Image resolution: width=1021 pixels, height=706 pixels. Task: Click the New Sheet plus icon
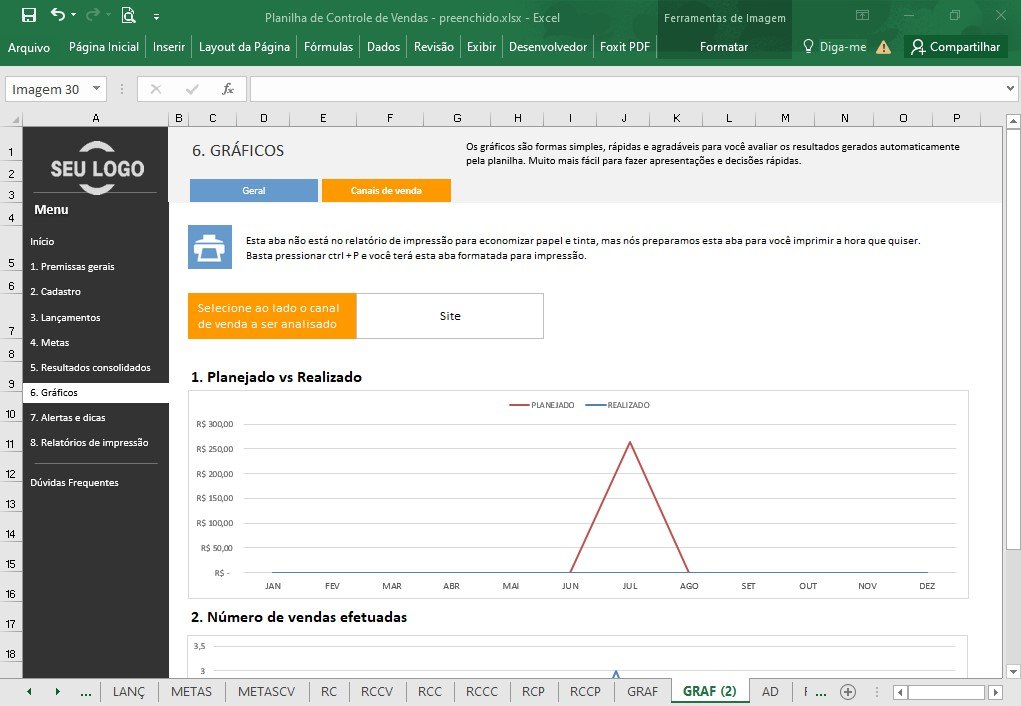848,692
